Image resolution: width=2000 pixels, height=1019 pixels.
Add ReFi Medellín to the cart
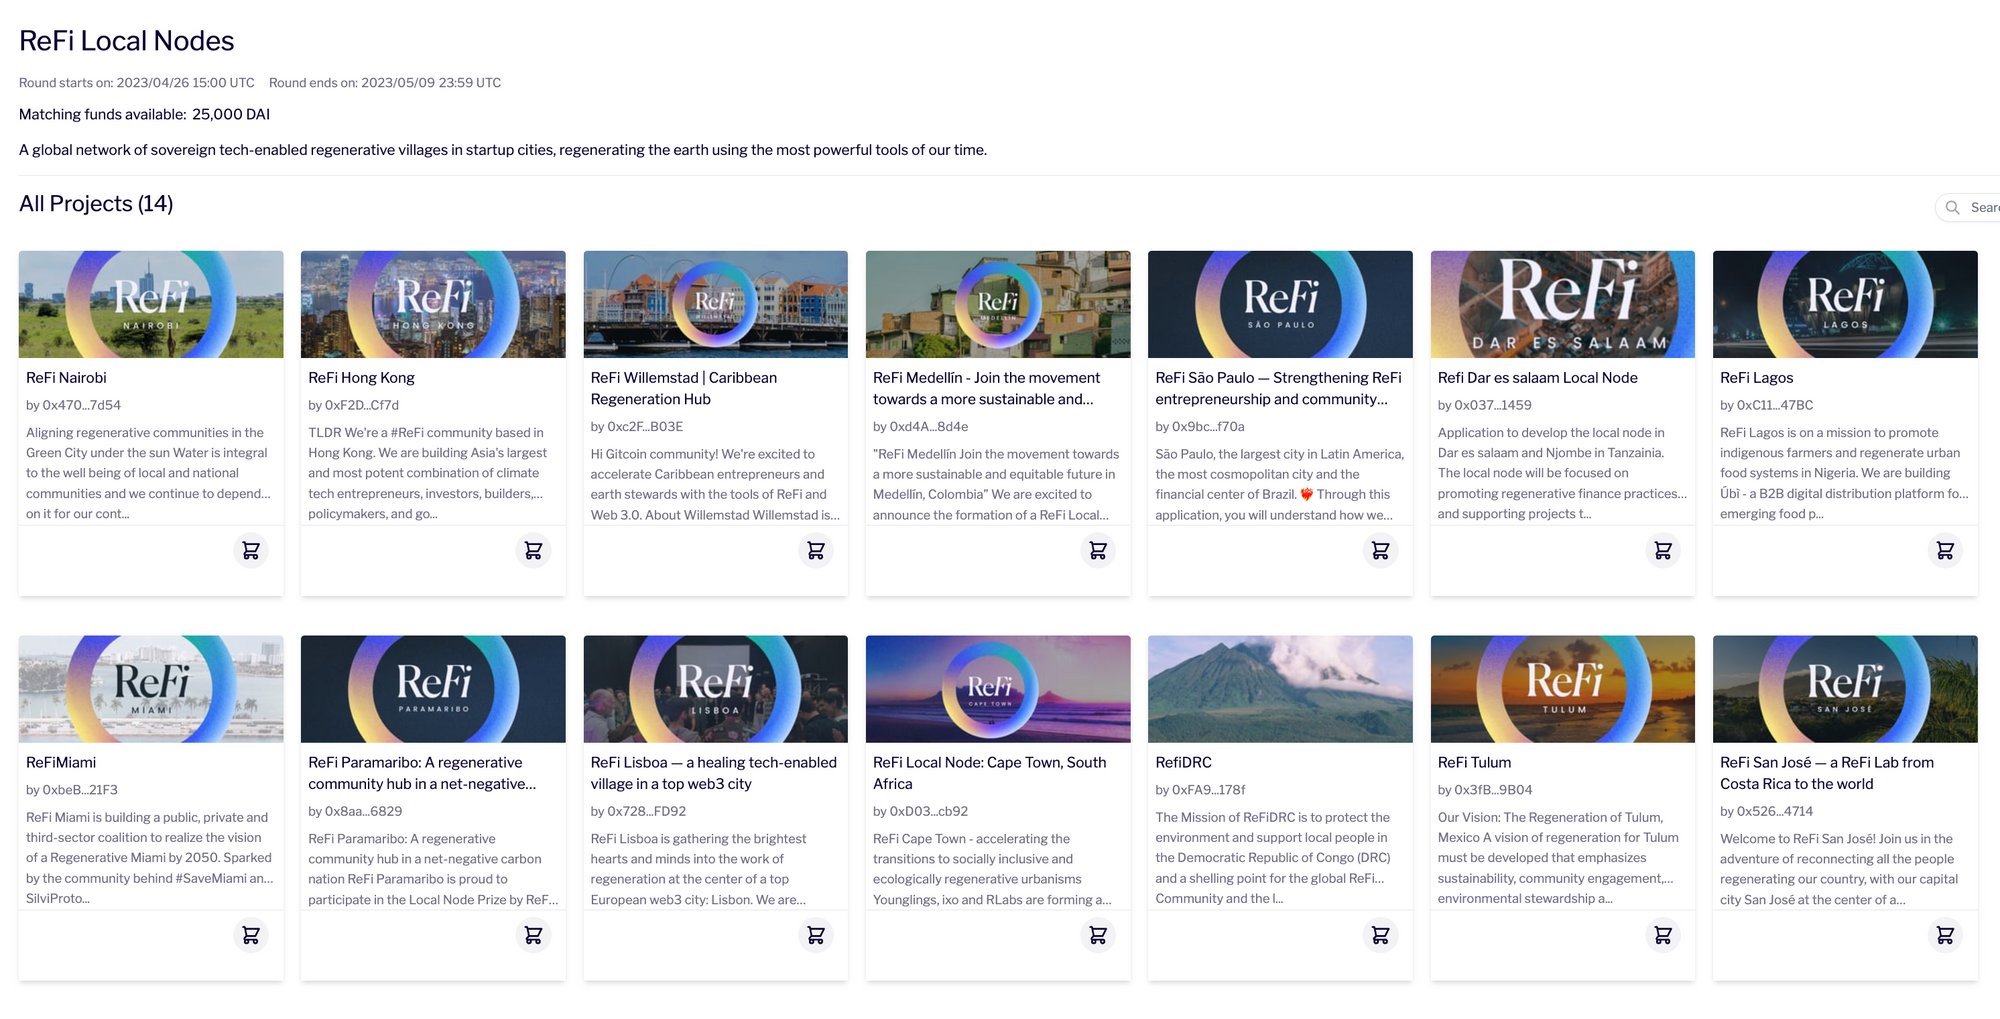point(1098,551)
